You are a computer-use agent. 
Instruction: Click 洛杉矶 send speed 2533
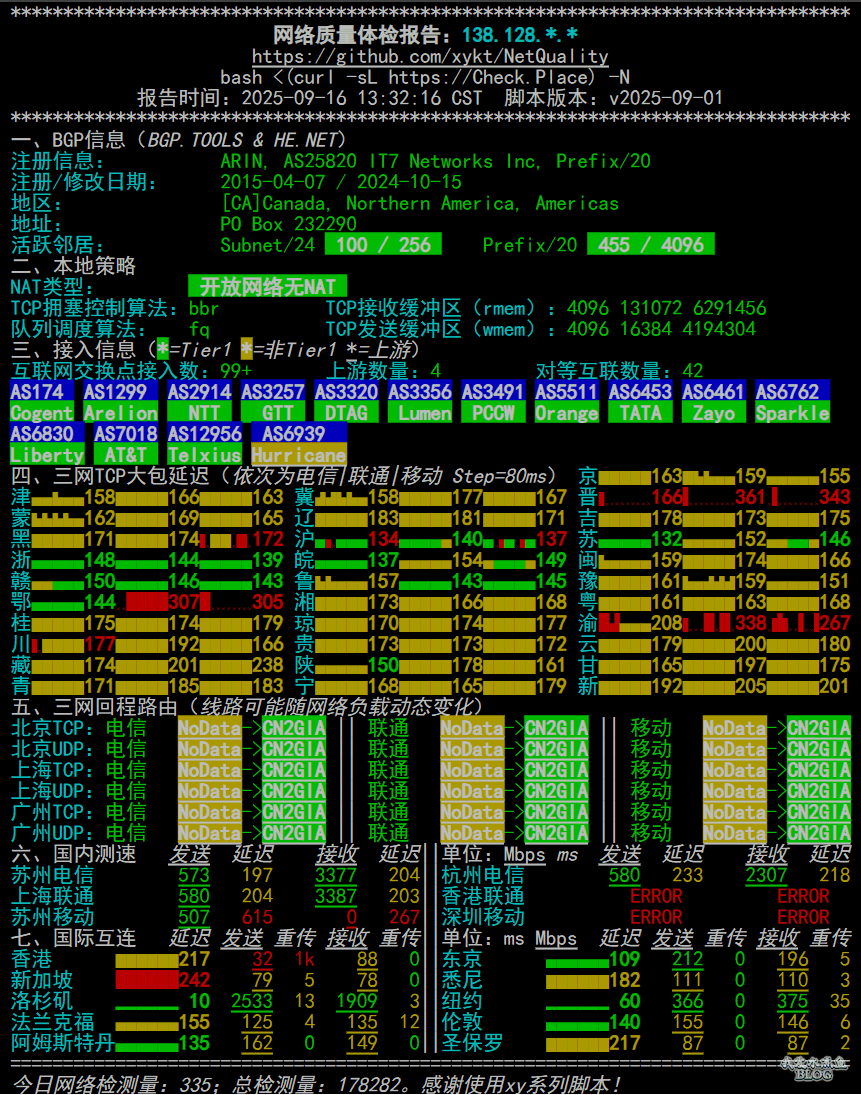(252, 1001)
